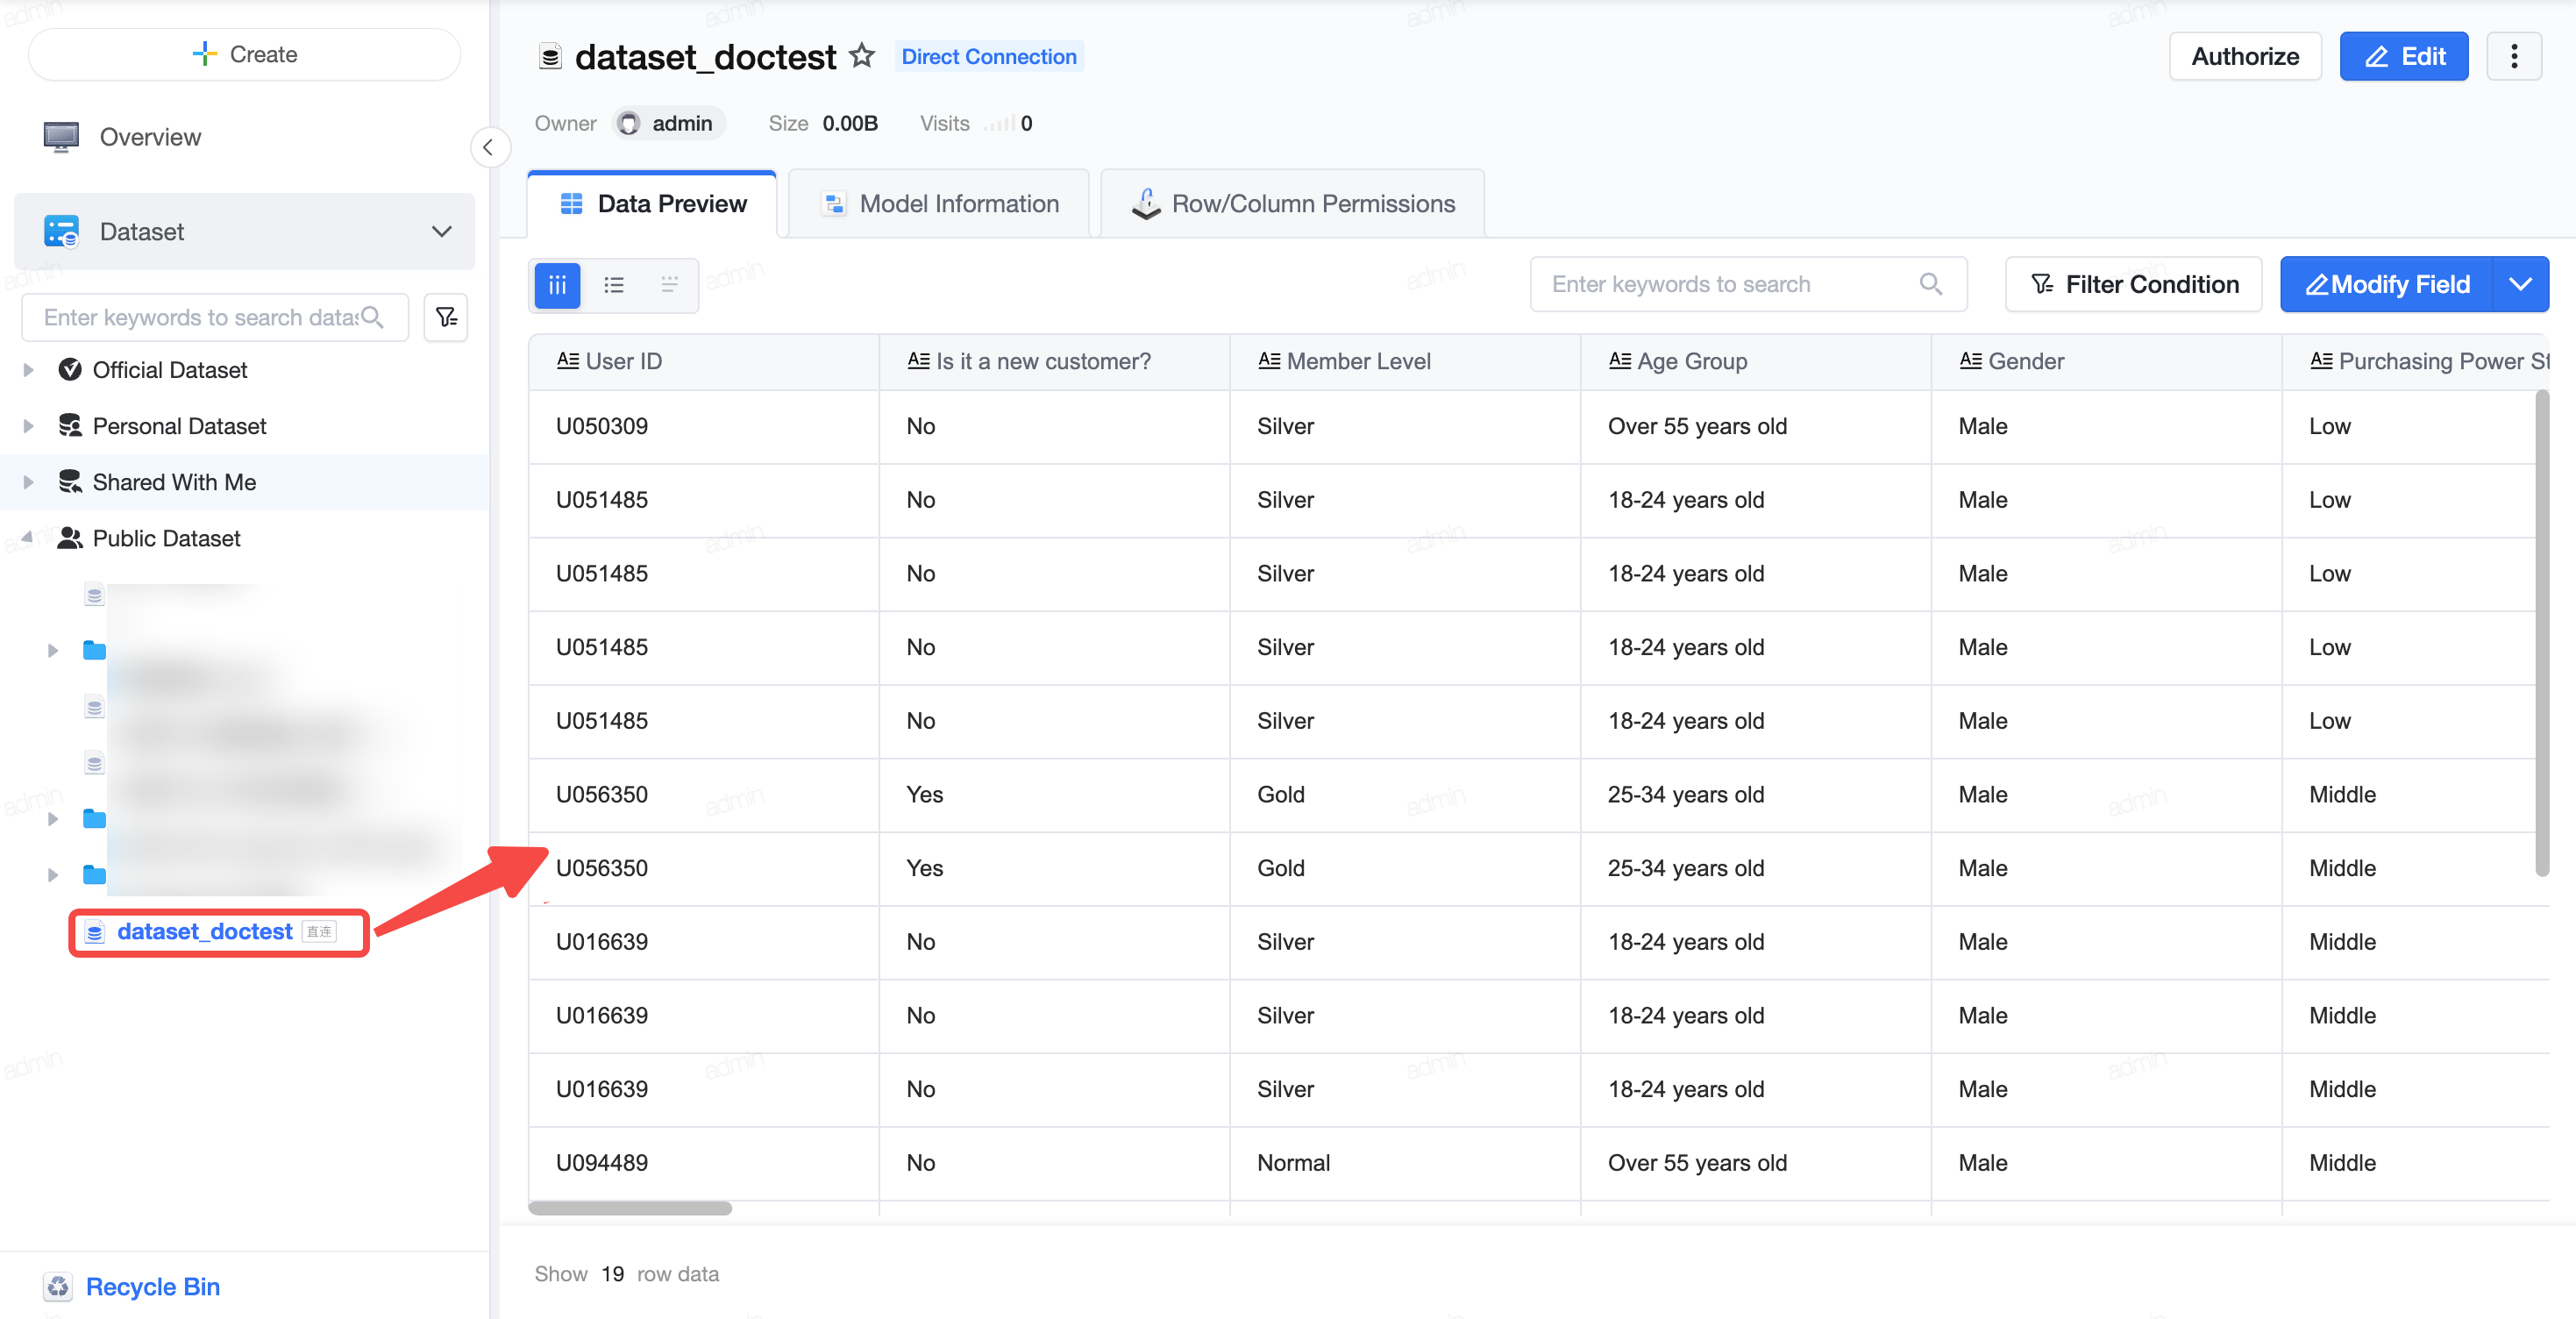Switch to the Model Information tab

click(x=939, y=204)
